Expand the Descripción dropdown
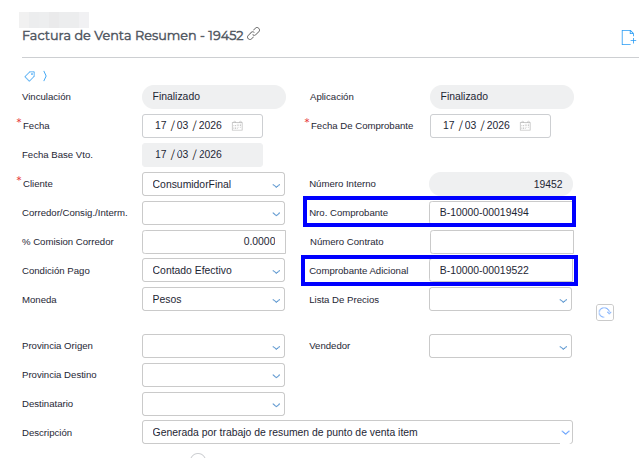Viewport: 639px width, 458px height. (565, 432)
